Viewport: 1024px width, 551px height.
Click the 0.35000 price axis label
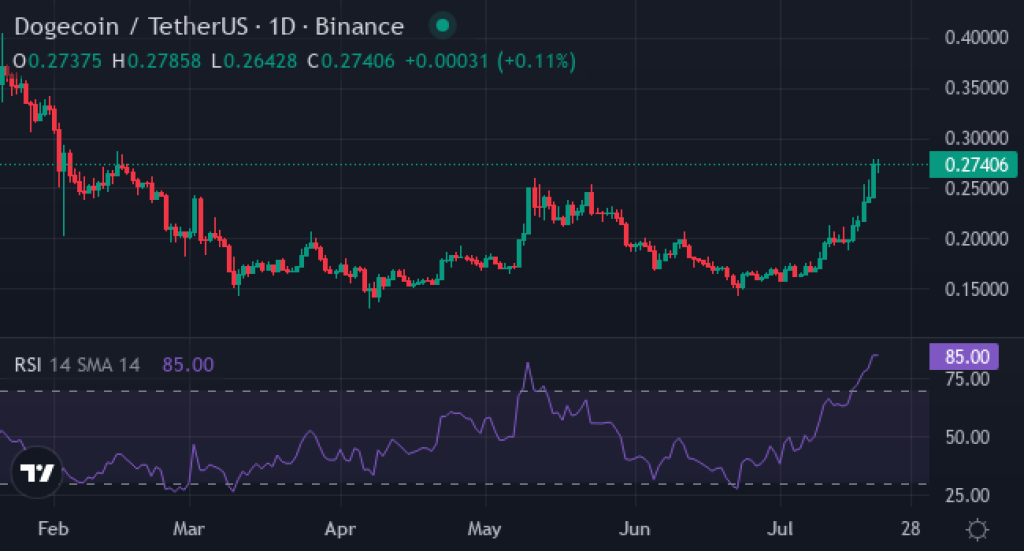[x=976, y=87]
